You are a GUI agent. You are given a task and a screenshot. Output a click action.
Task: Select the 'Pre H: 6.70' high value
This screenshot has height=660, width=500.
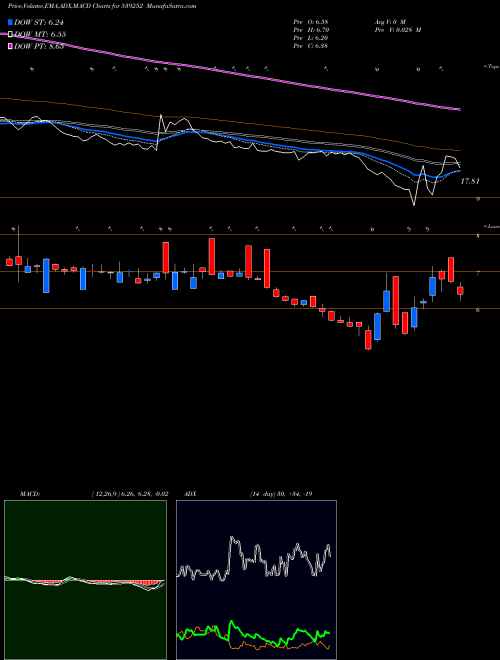coord(311,30)
